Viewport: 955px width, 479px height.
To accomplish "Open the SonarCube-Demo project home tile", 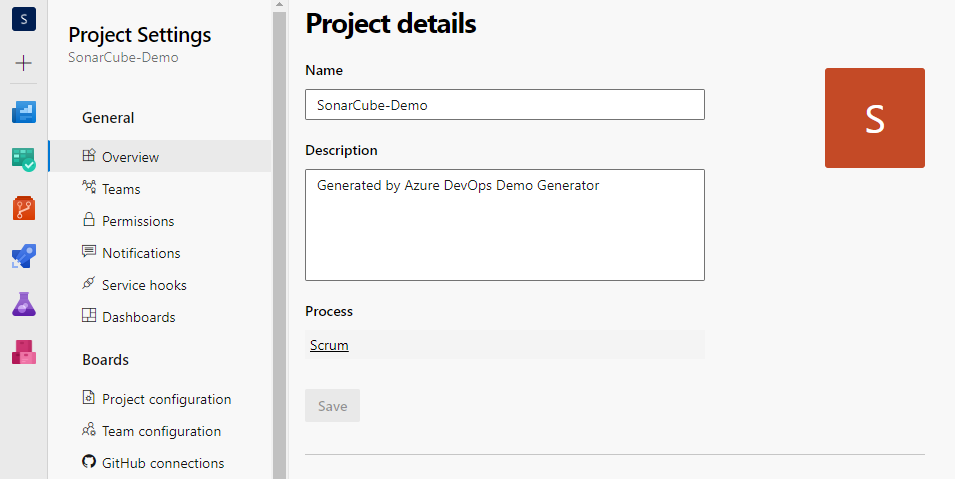I will [24, 19].
